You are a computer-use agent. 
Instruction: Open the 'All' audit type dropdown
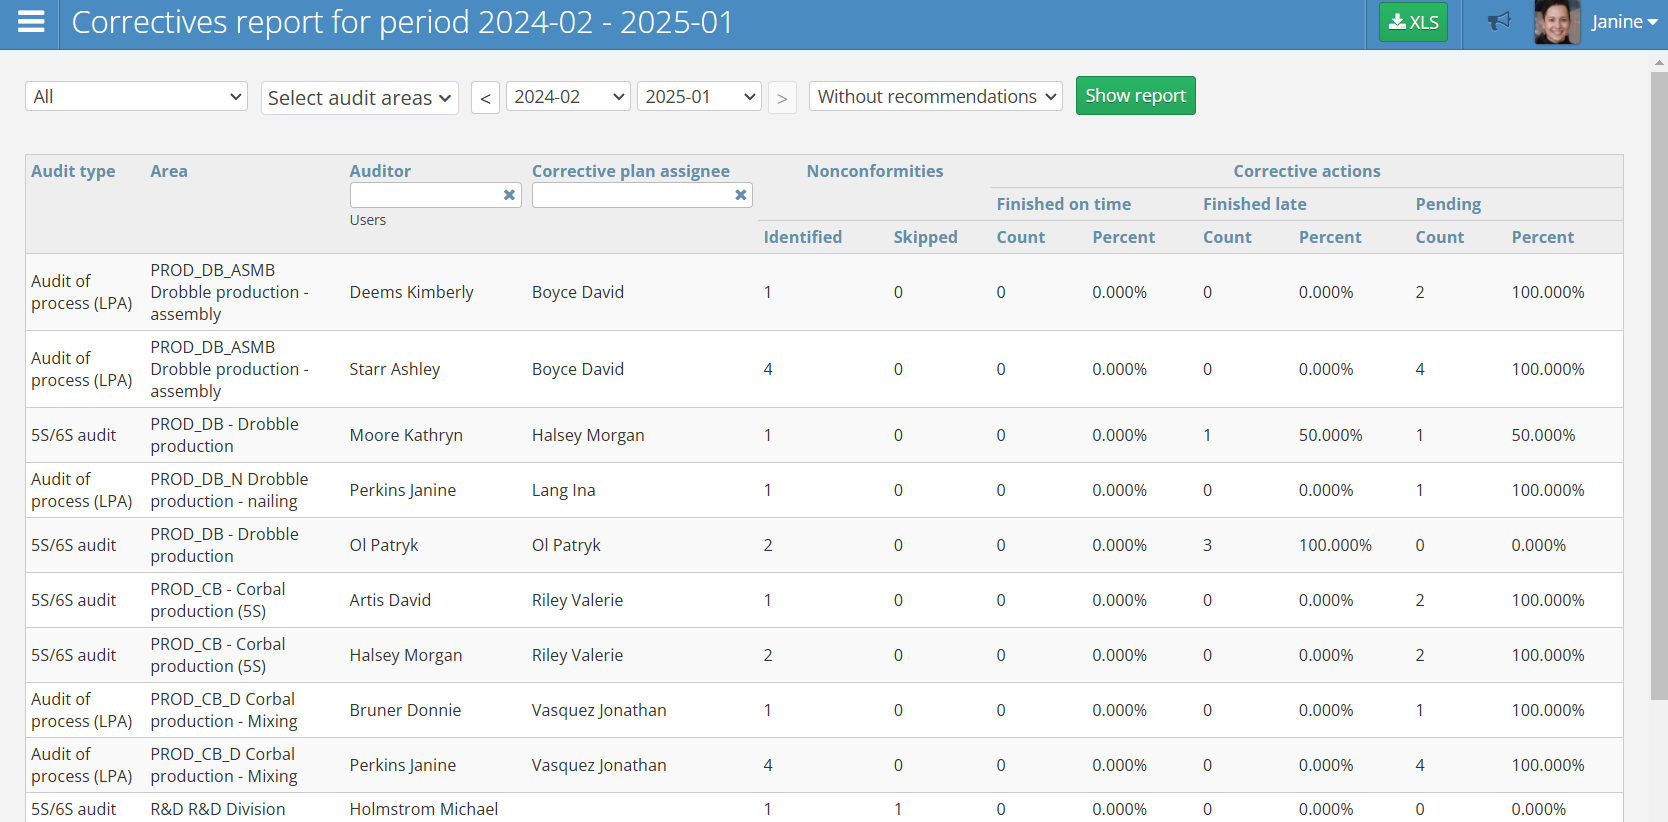tap(136, 97)
